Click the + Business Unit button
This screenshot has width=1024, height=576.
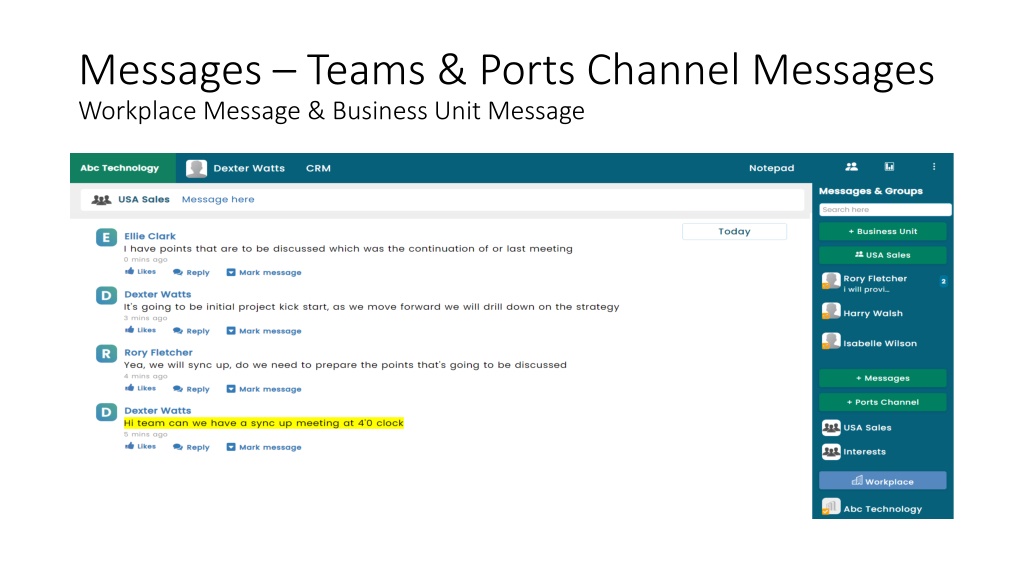882,231
